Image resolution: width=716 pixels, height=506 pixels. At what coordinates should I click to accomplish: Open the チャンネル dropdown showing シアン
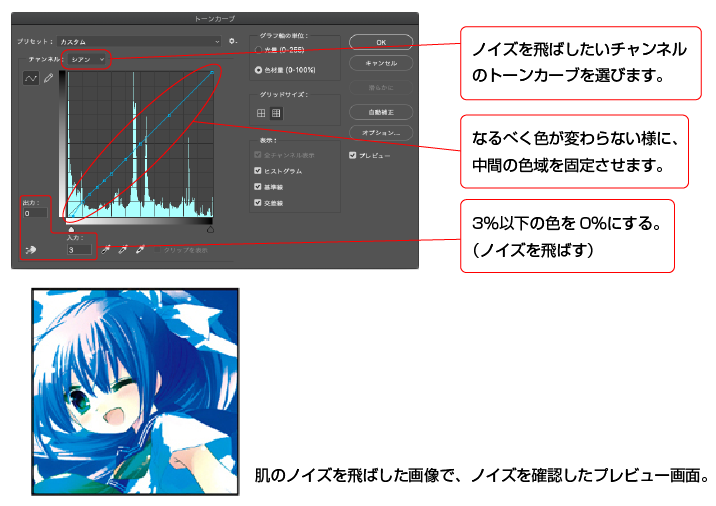tap(87, 59)
